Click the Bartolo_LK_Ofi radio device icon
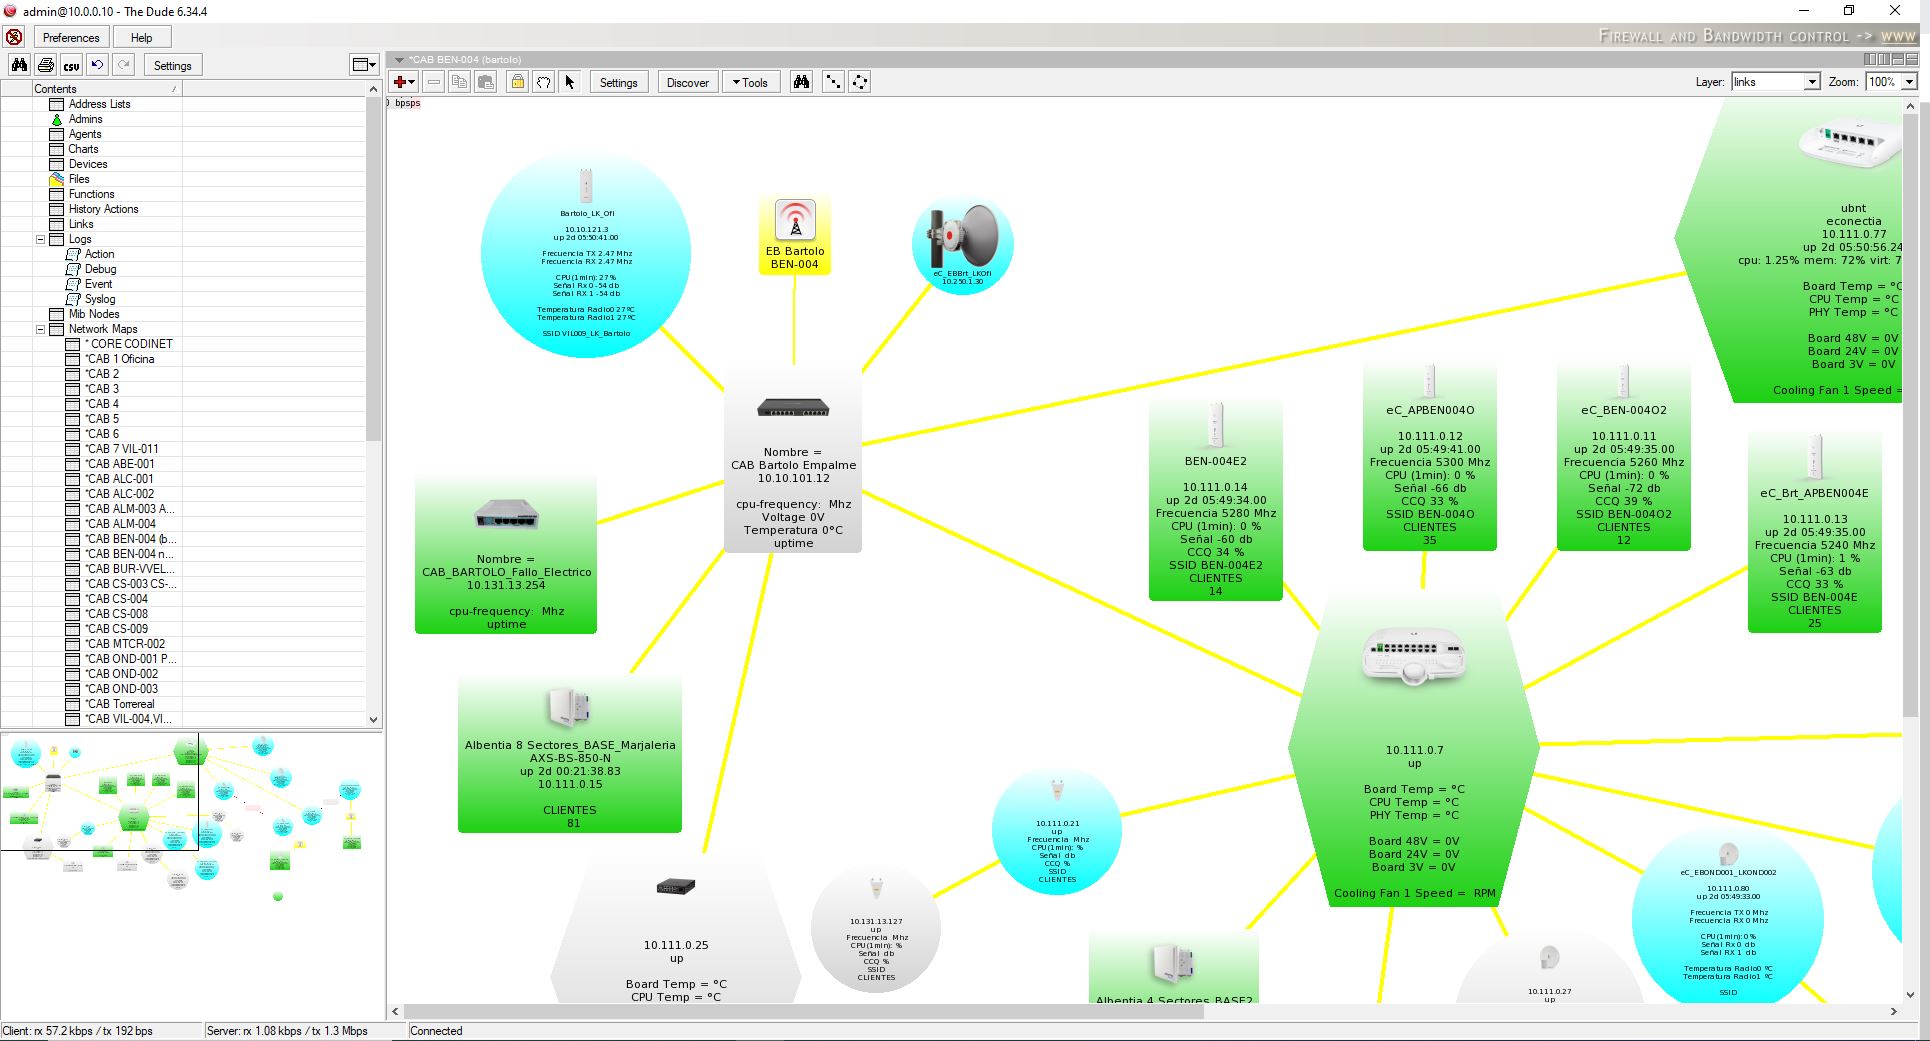 point(586,186)
